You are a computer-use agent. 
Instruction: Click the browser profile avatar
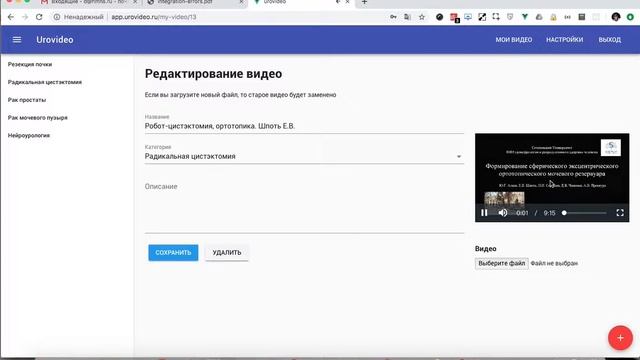pos(616,17)
